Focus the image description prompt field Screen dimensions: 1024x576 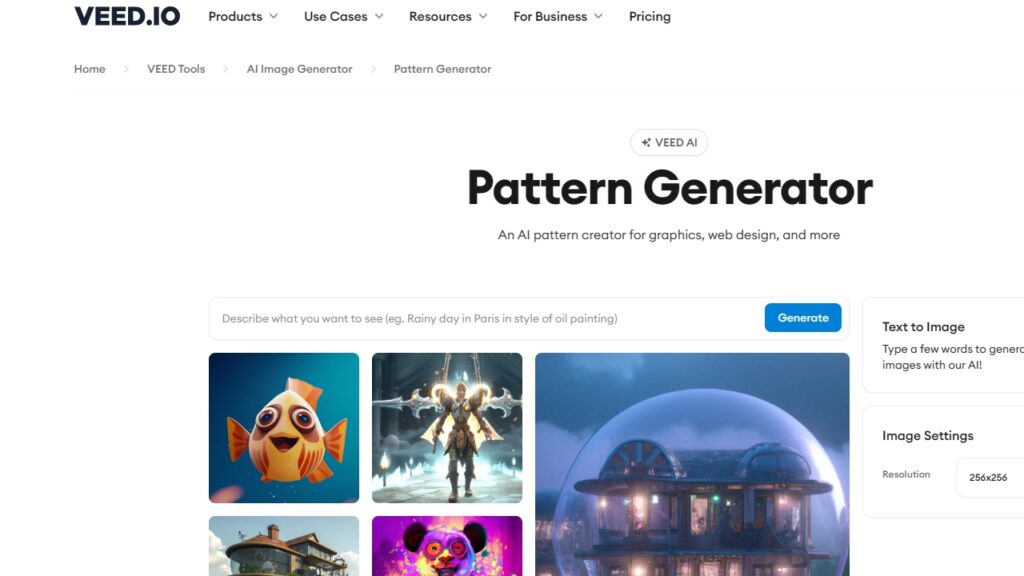pos(487,319)
